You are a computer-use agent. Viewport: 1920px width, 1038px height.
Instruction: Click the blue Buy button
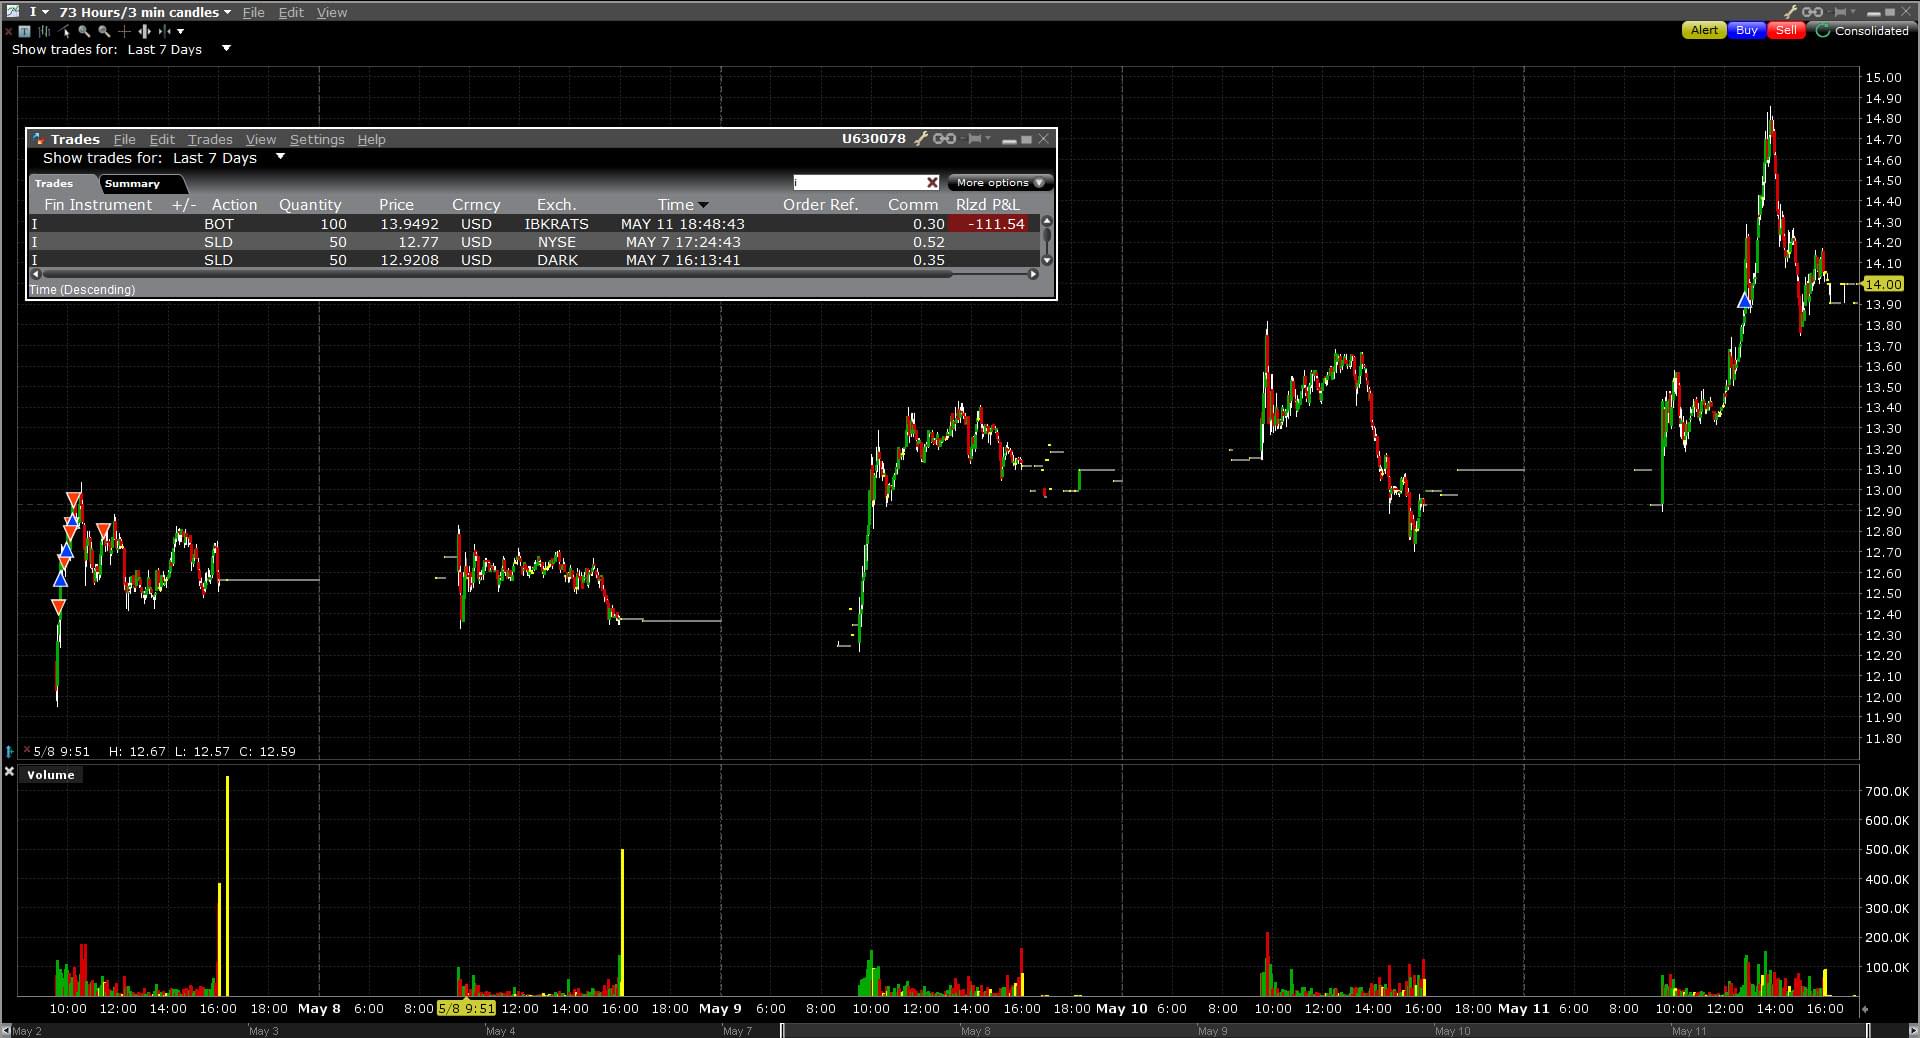coord(1747,31)
